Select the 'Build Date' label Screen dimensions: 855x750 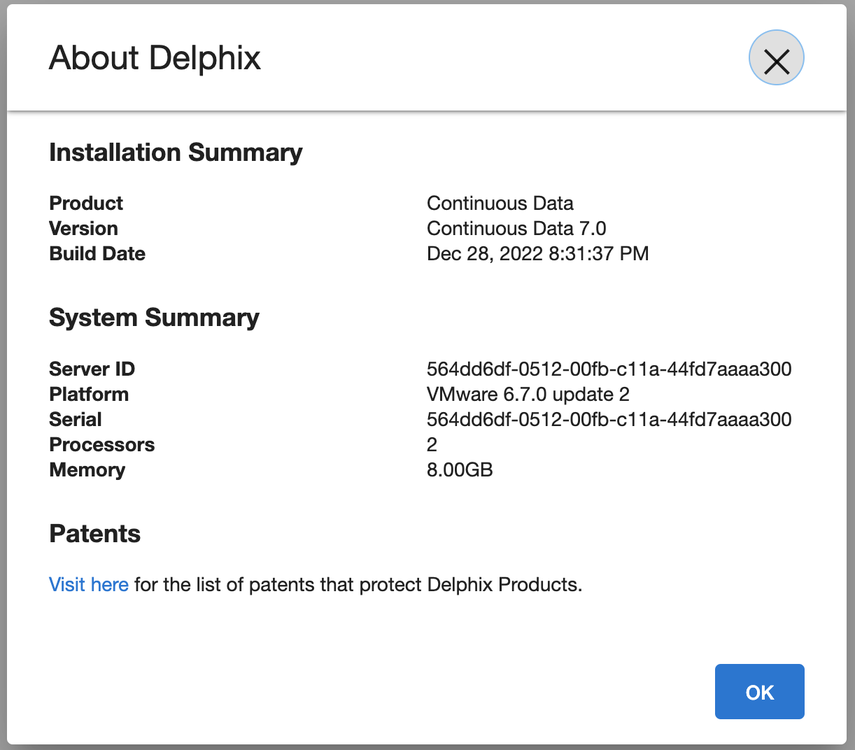coord(97,253)
